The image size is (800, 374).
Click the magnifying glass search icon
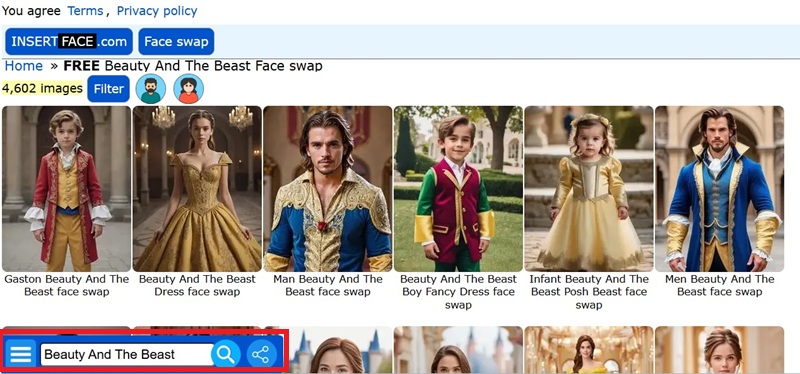[226, 354]
